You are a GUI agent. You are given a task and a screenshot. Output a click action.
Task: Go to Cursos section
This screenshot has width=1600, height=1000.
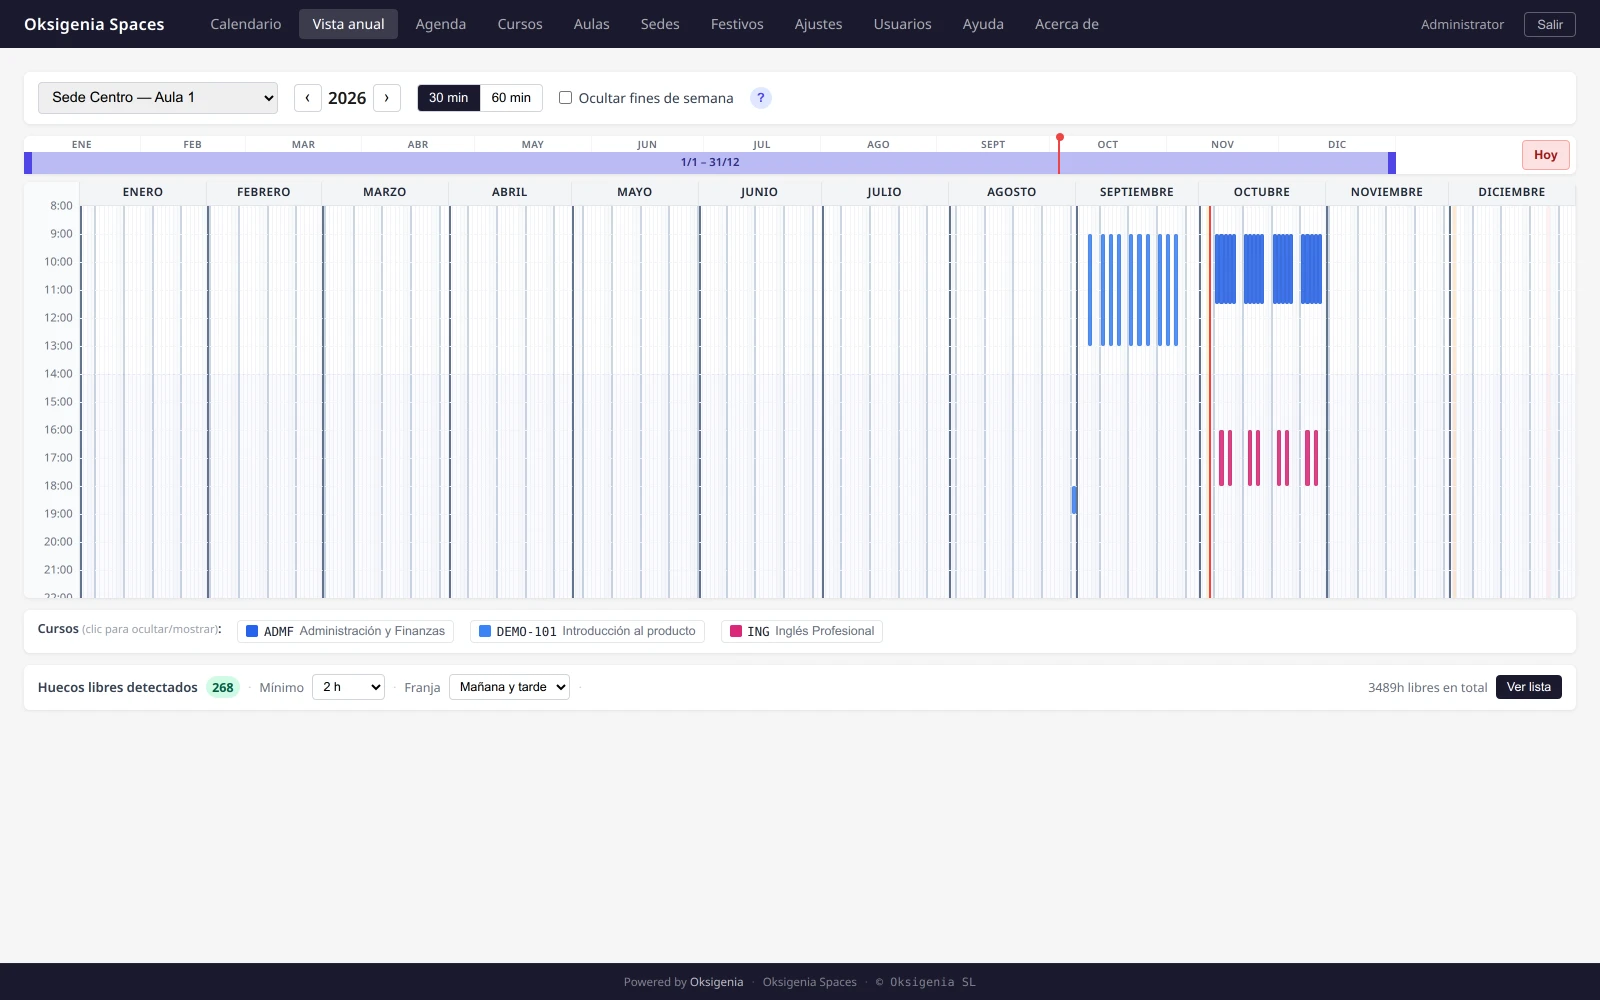point(520,24)
